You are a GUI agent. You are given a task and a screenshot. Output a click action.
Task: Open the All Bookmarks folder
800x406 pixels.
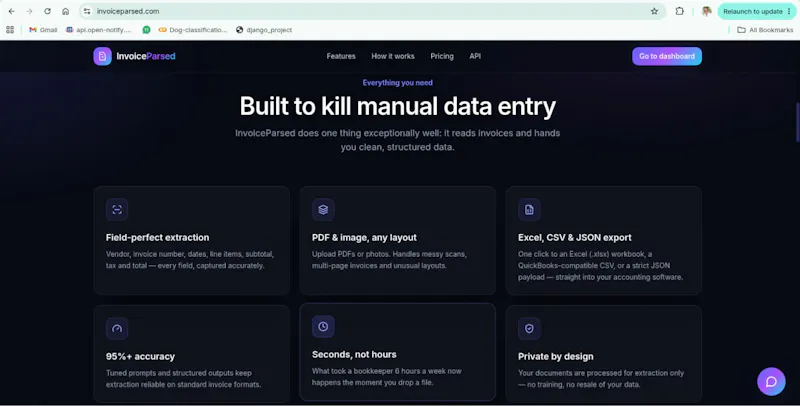(765, 30)
